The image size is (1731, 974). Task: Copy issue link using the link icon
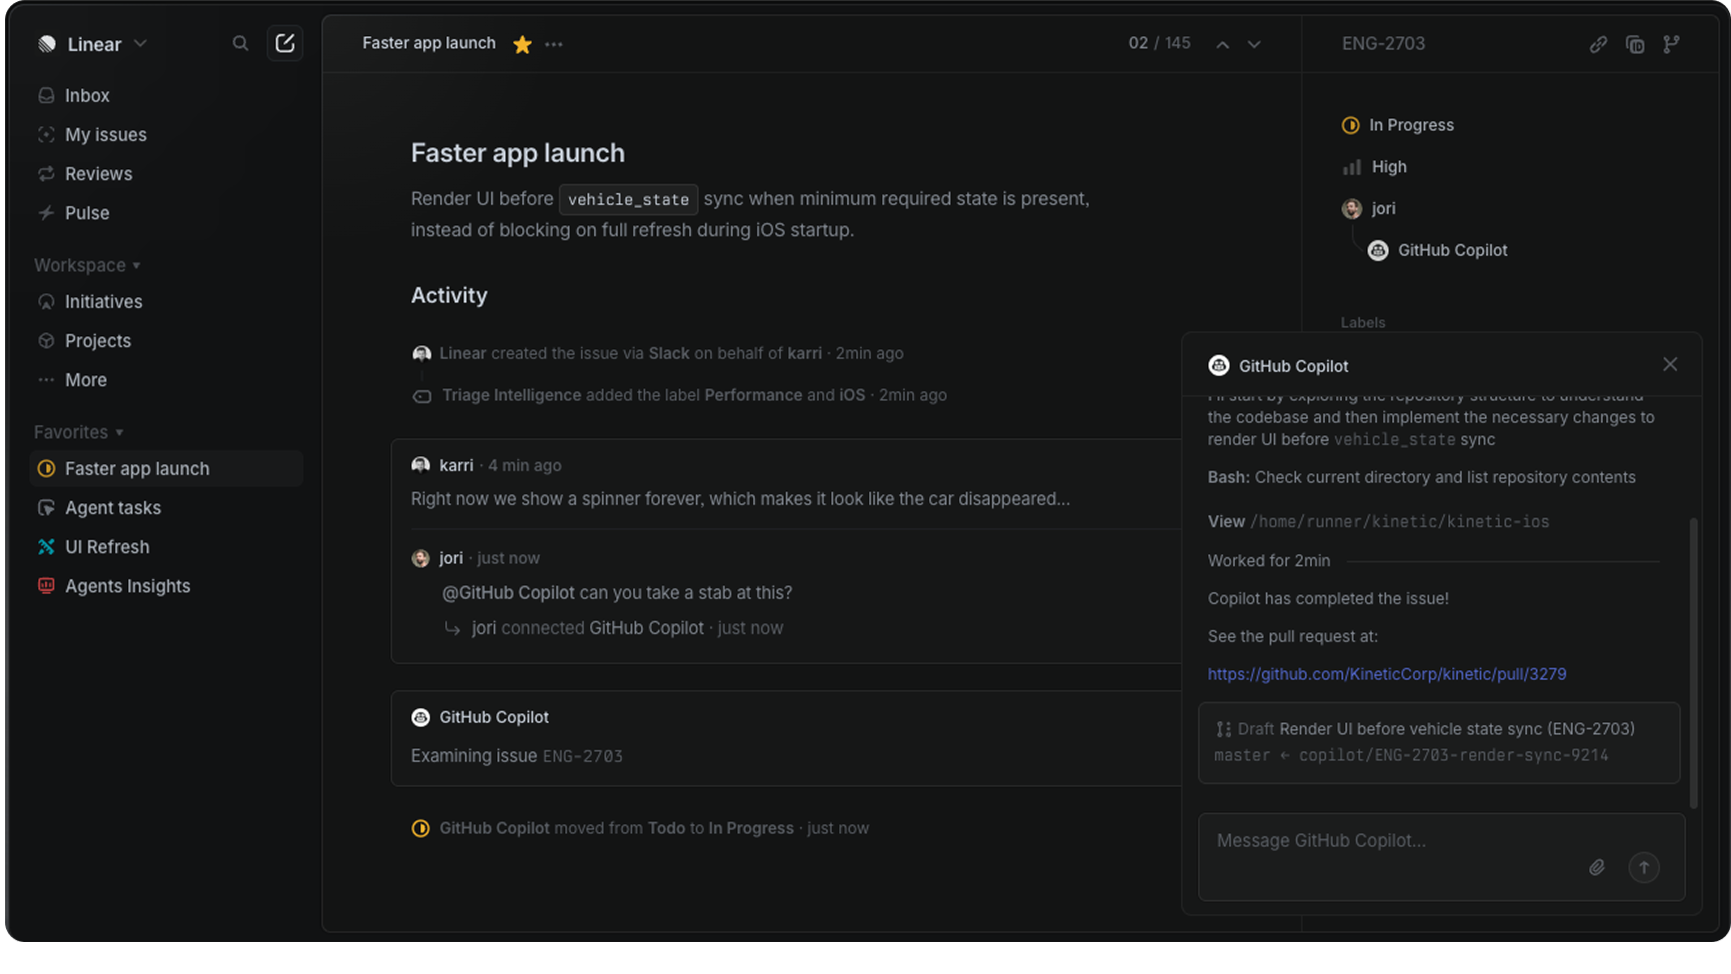click(1598, 44)
